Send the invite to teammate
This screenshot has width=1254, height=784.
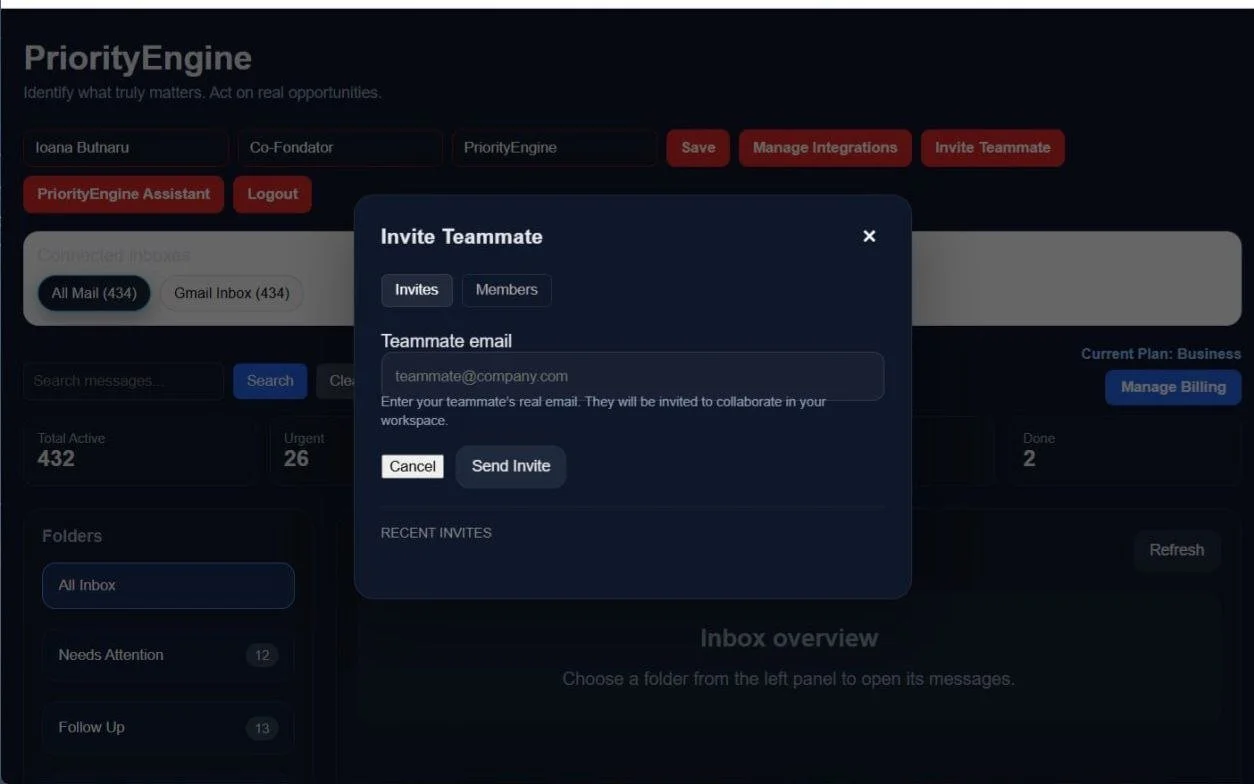tap(511, 466)
